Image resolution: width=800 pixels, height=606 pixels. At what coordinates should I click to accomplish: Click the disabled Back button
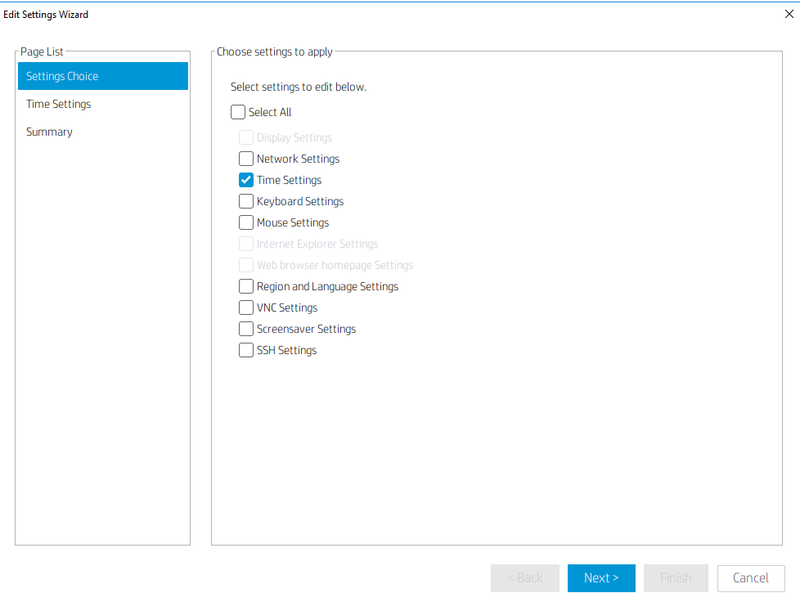525,578
